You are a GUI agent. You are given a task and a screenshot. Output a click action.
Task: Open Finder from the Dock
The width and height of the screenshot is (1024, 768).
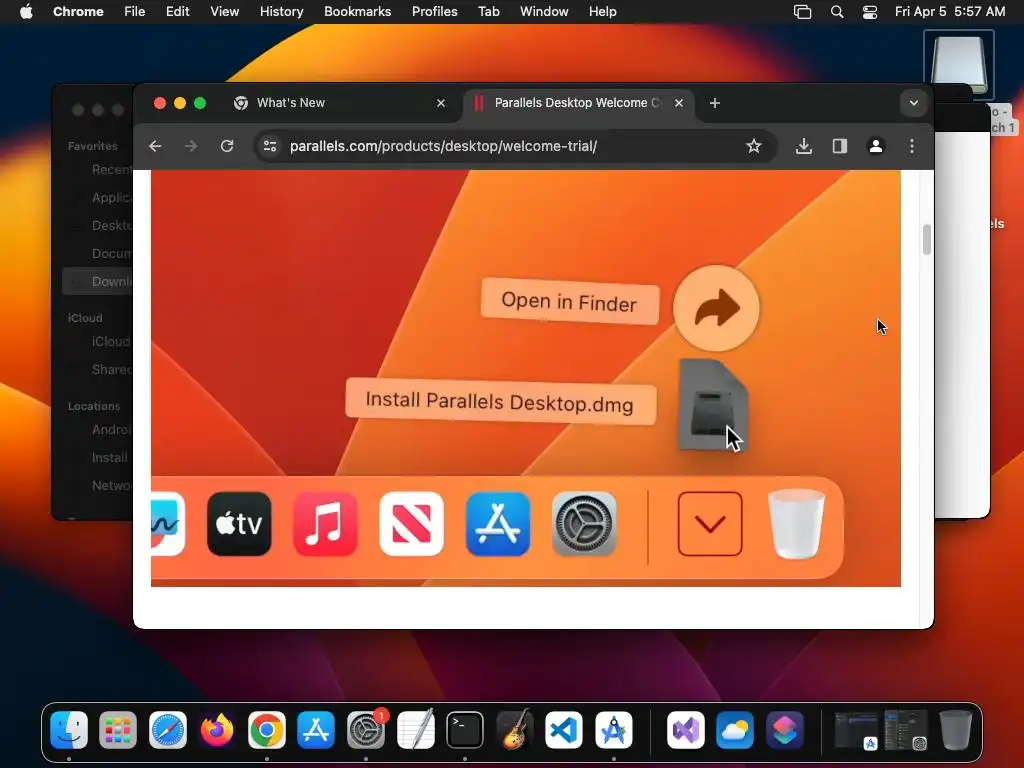tap(69, 729)
